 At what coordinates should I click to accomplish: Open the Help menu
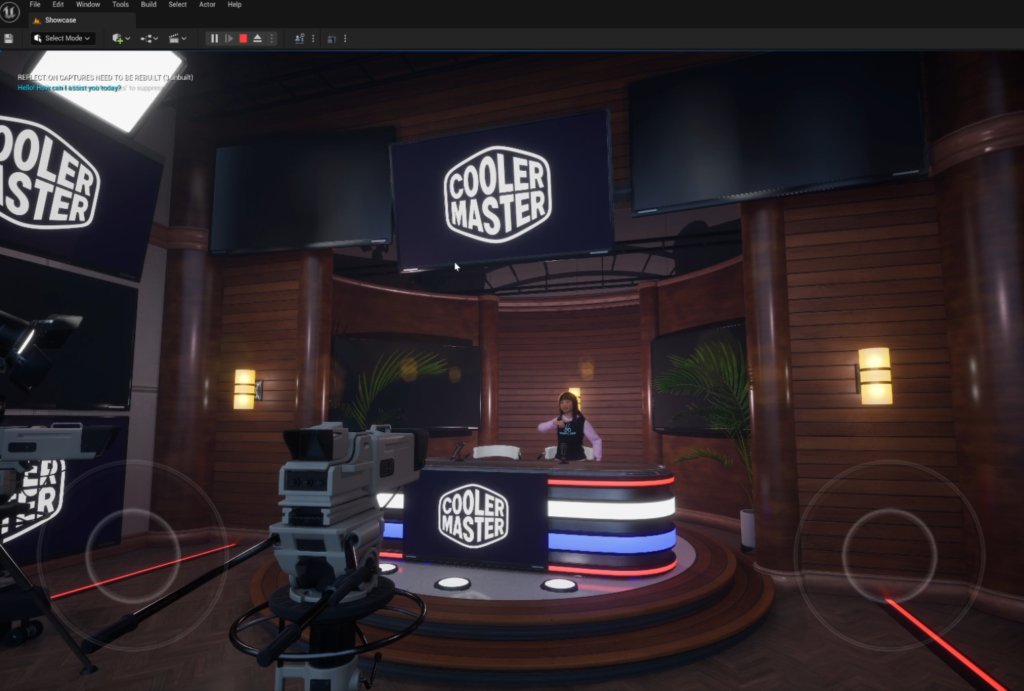point(234,5)
